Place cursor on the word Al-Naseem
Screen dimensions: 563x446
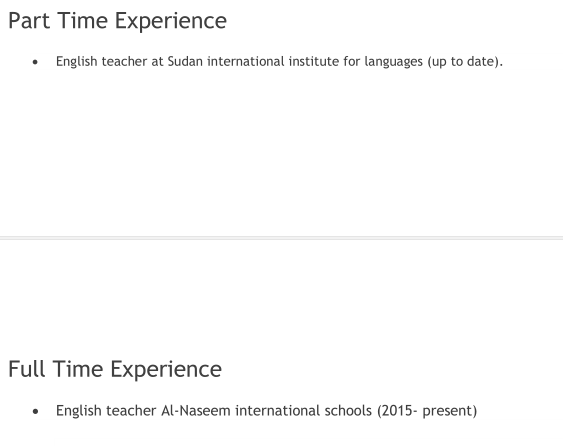196,410
